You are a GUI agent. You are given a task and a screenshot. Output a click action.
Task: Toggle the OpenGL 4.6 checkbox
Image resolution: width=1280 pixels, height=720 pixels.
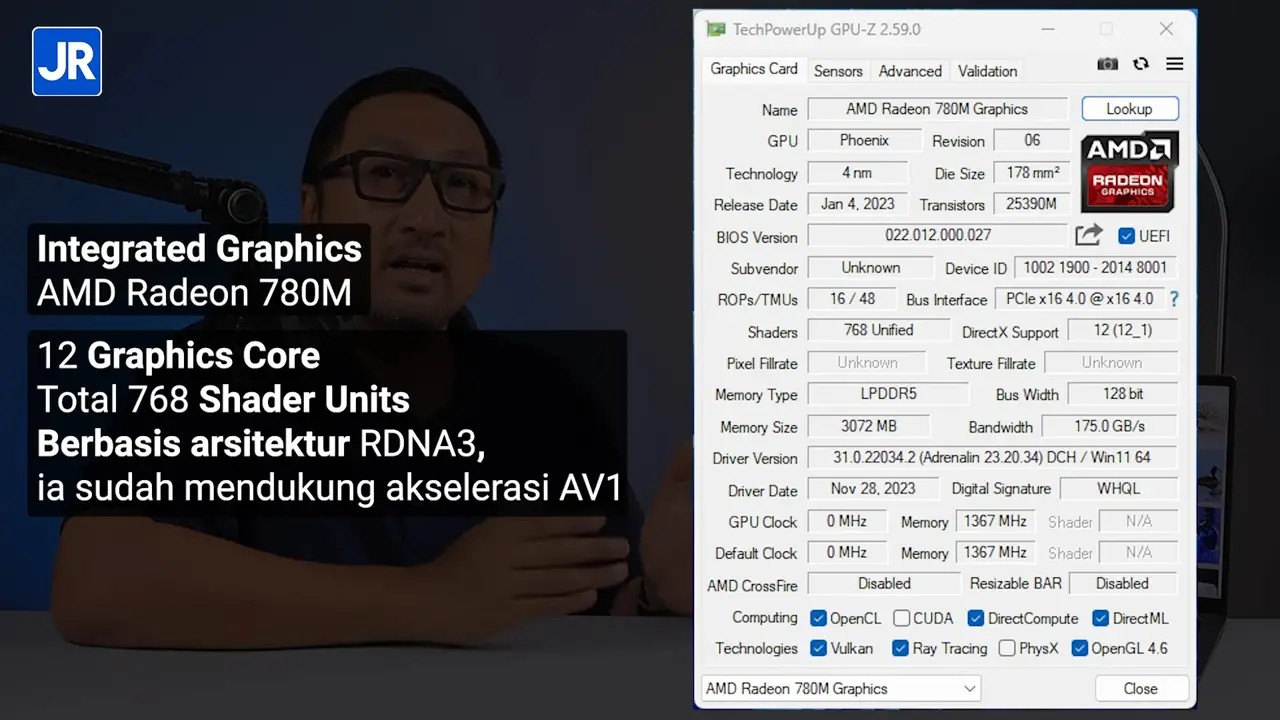pos(1079,648)
